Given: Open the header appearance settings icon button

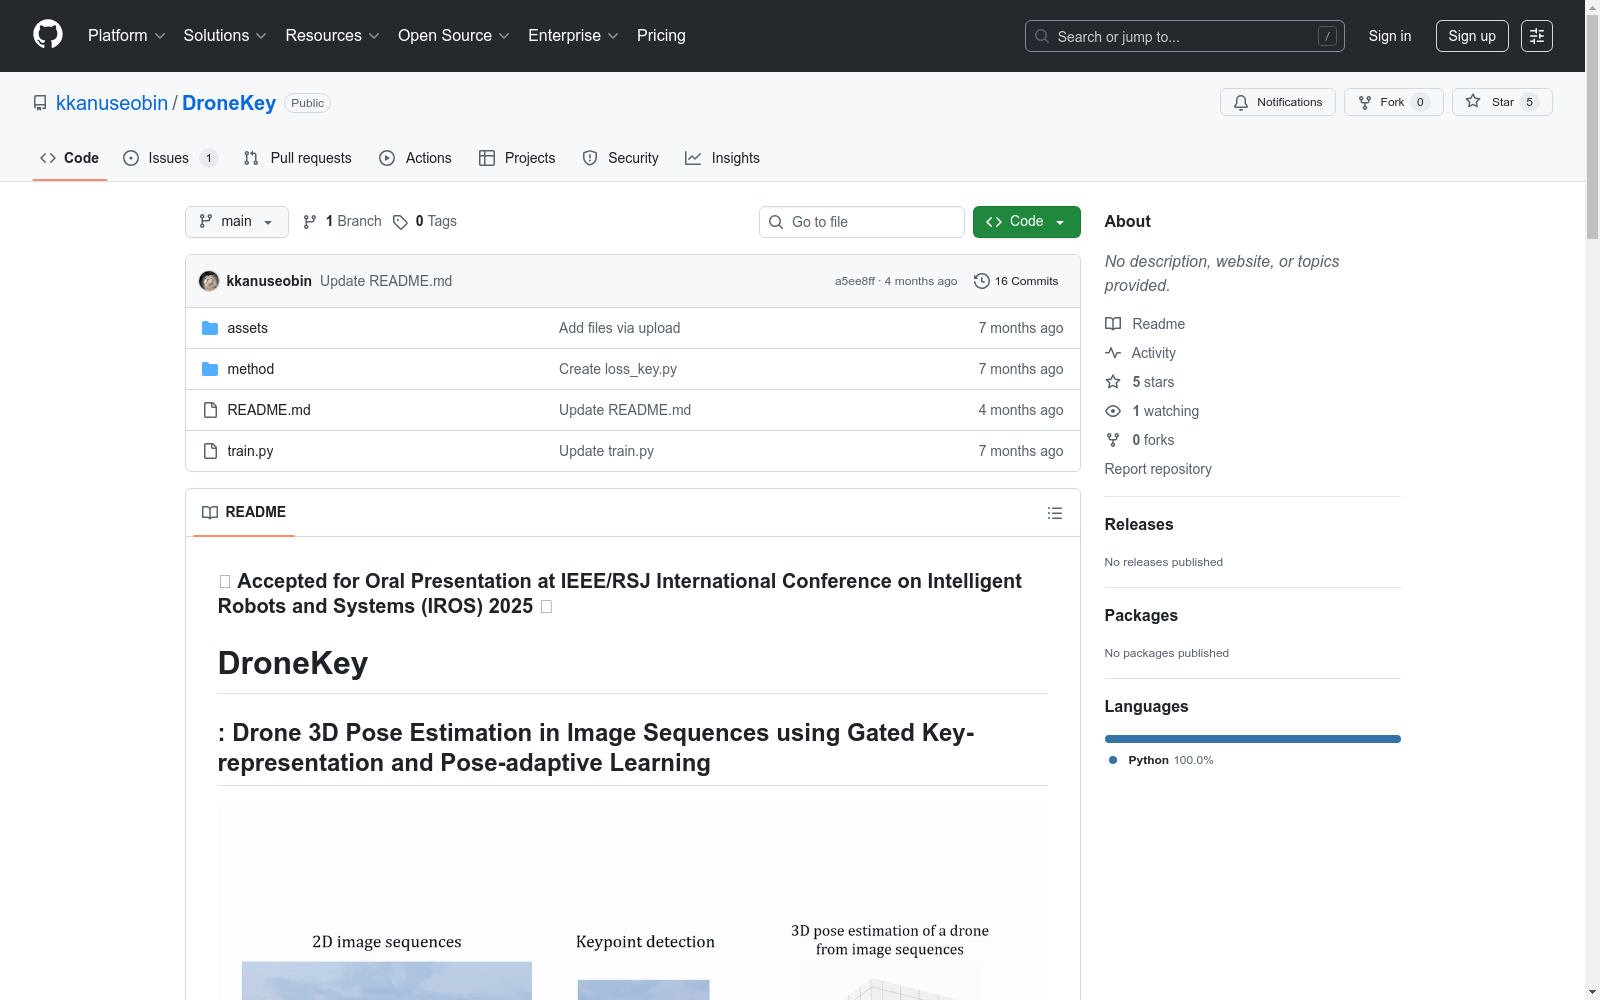Looking at the screenshot, I should tap(1537, 36).
